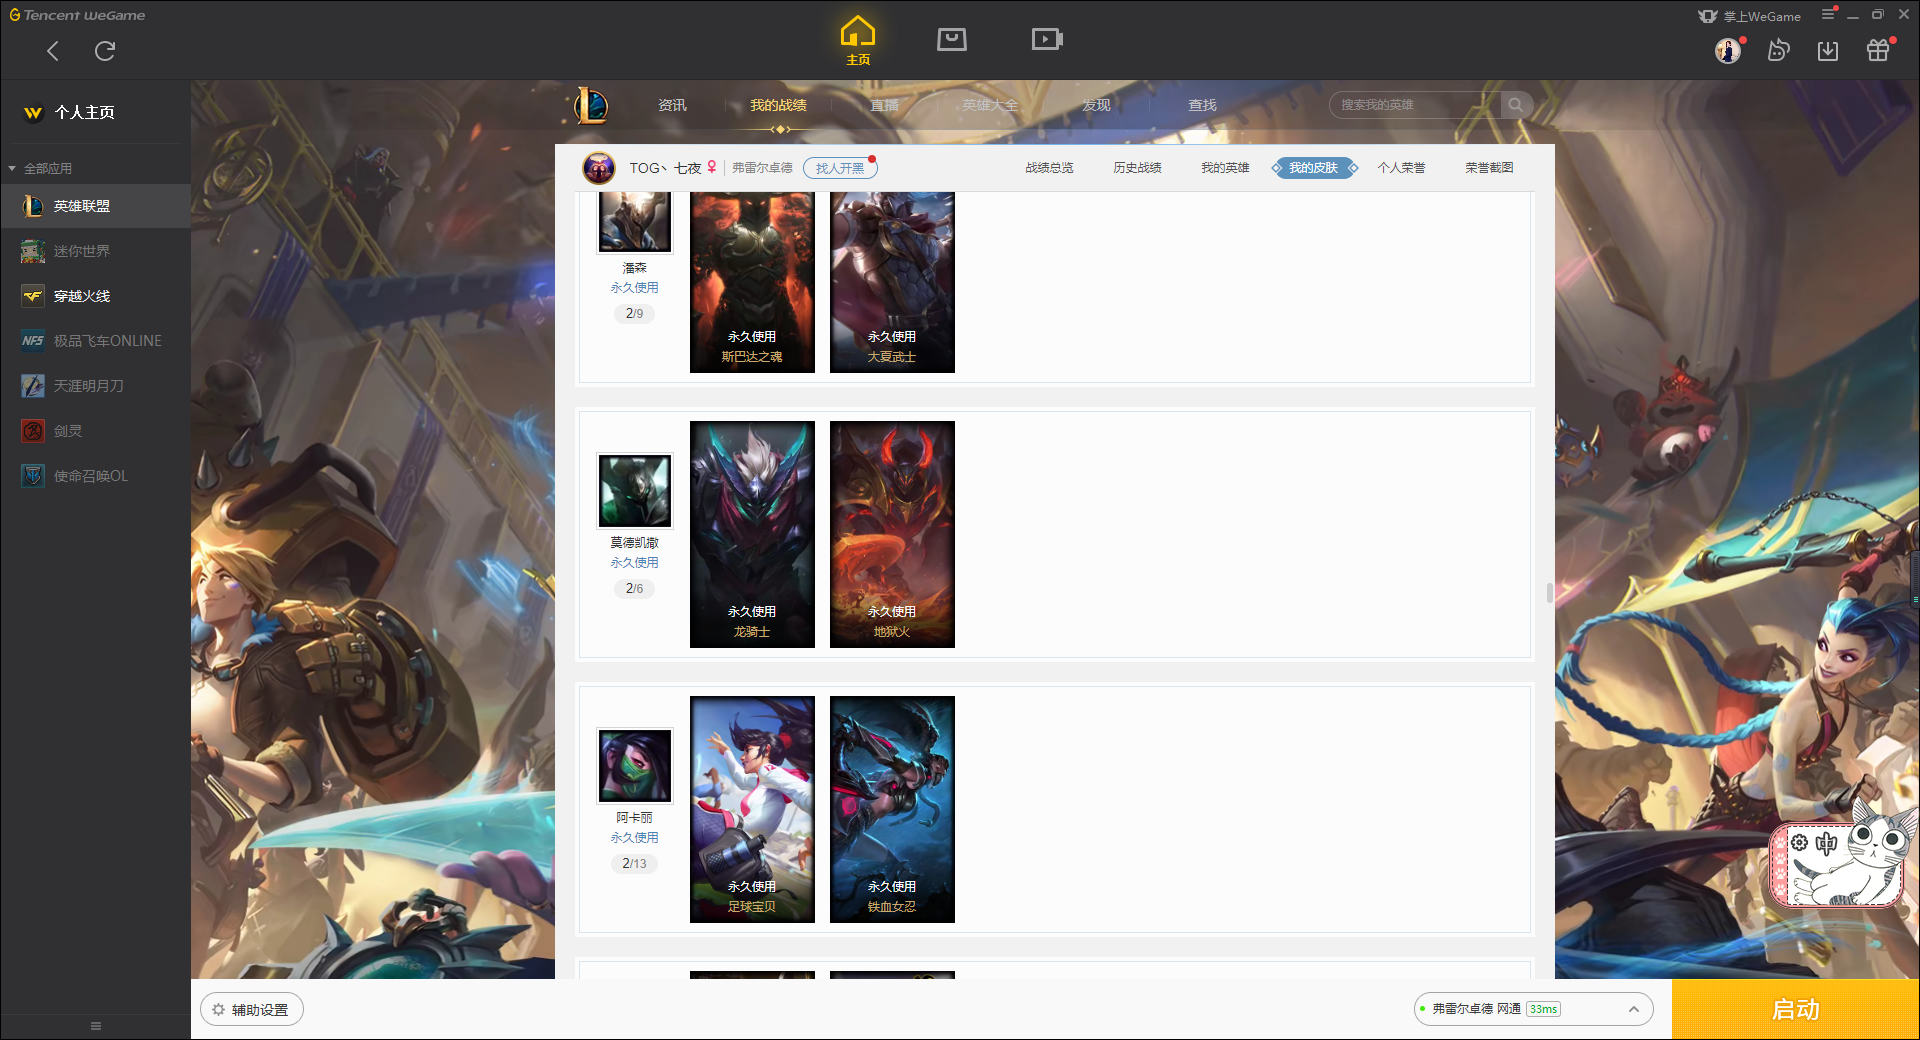Open 掌上WeGame mobile link
Image resolution: width=1920 pixels, height=1040 pixels.
(1749, 16)
